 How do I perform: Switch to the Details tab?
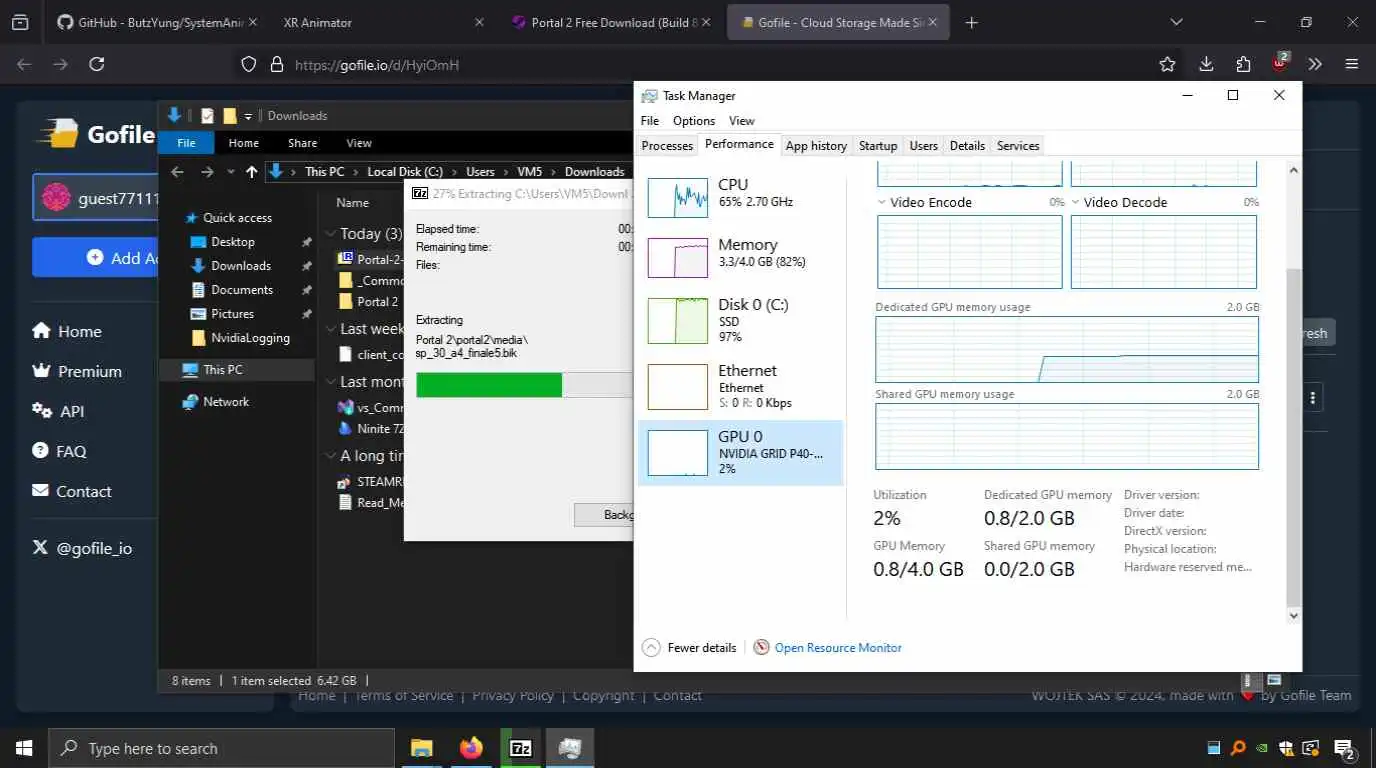tap(967, 146)
